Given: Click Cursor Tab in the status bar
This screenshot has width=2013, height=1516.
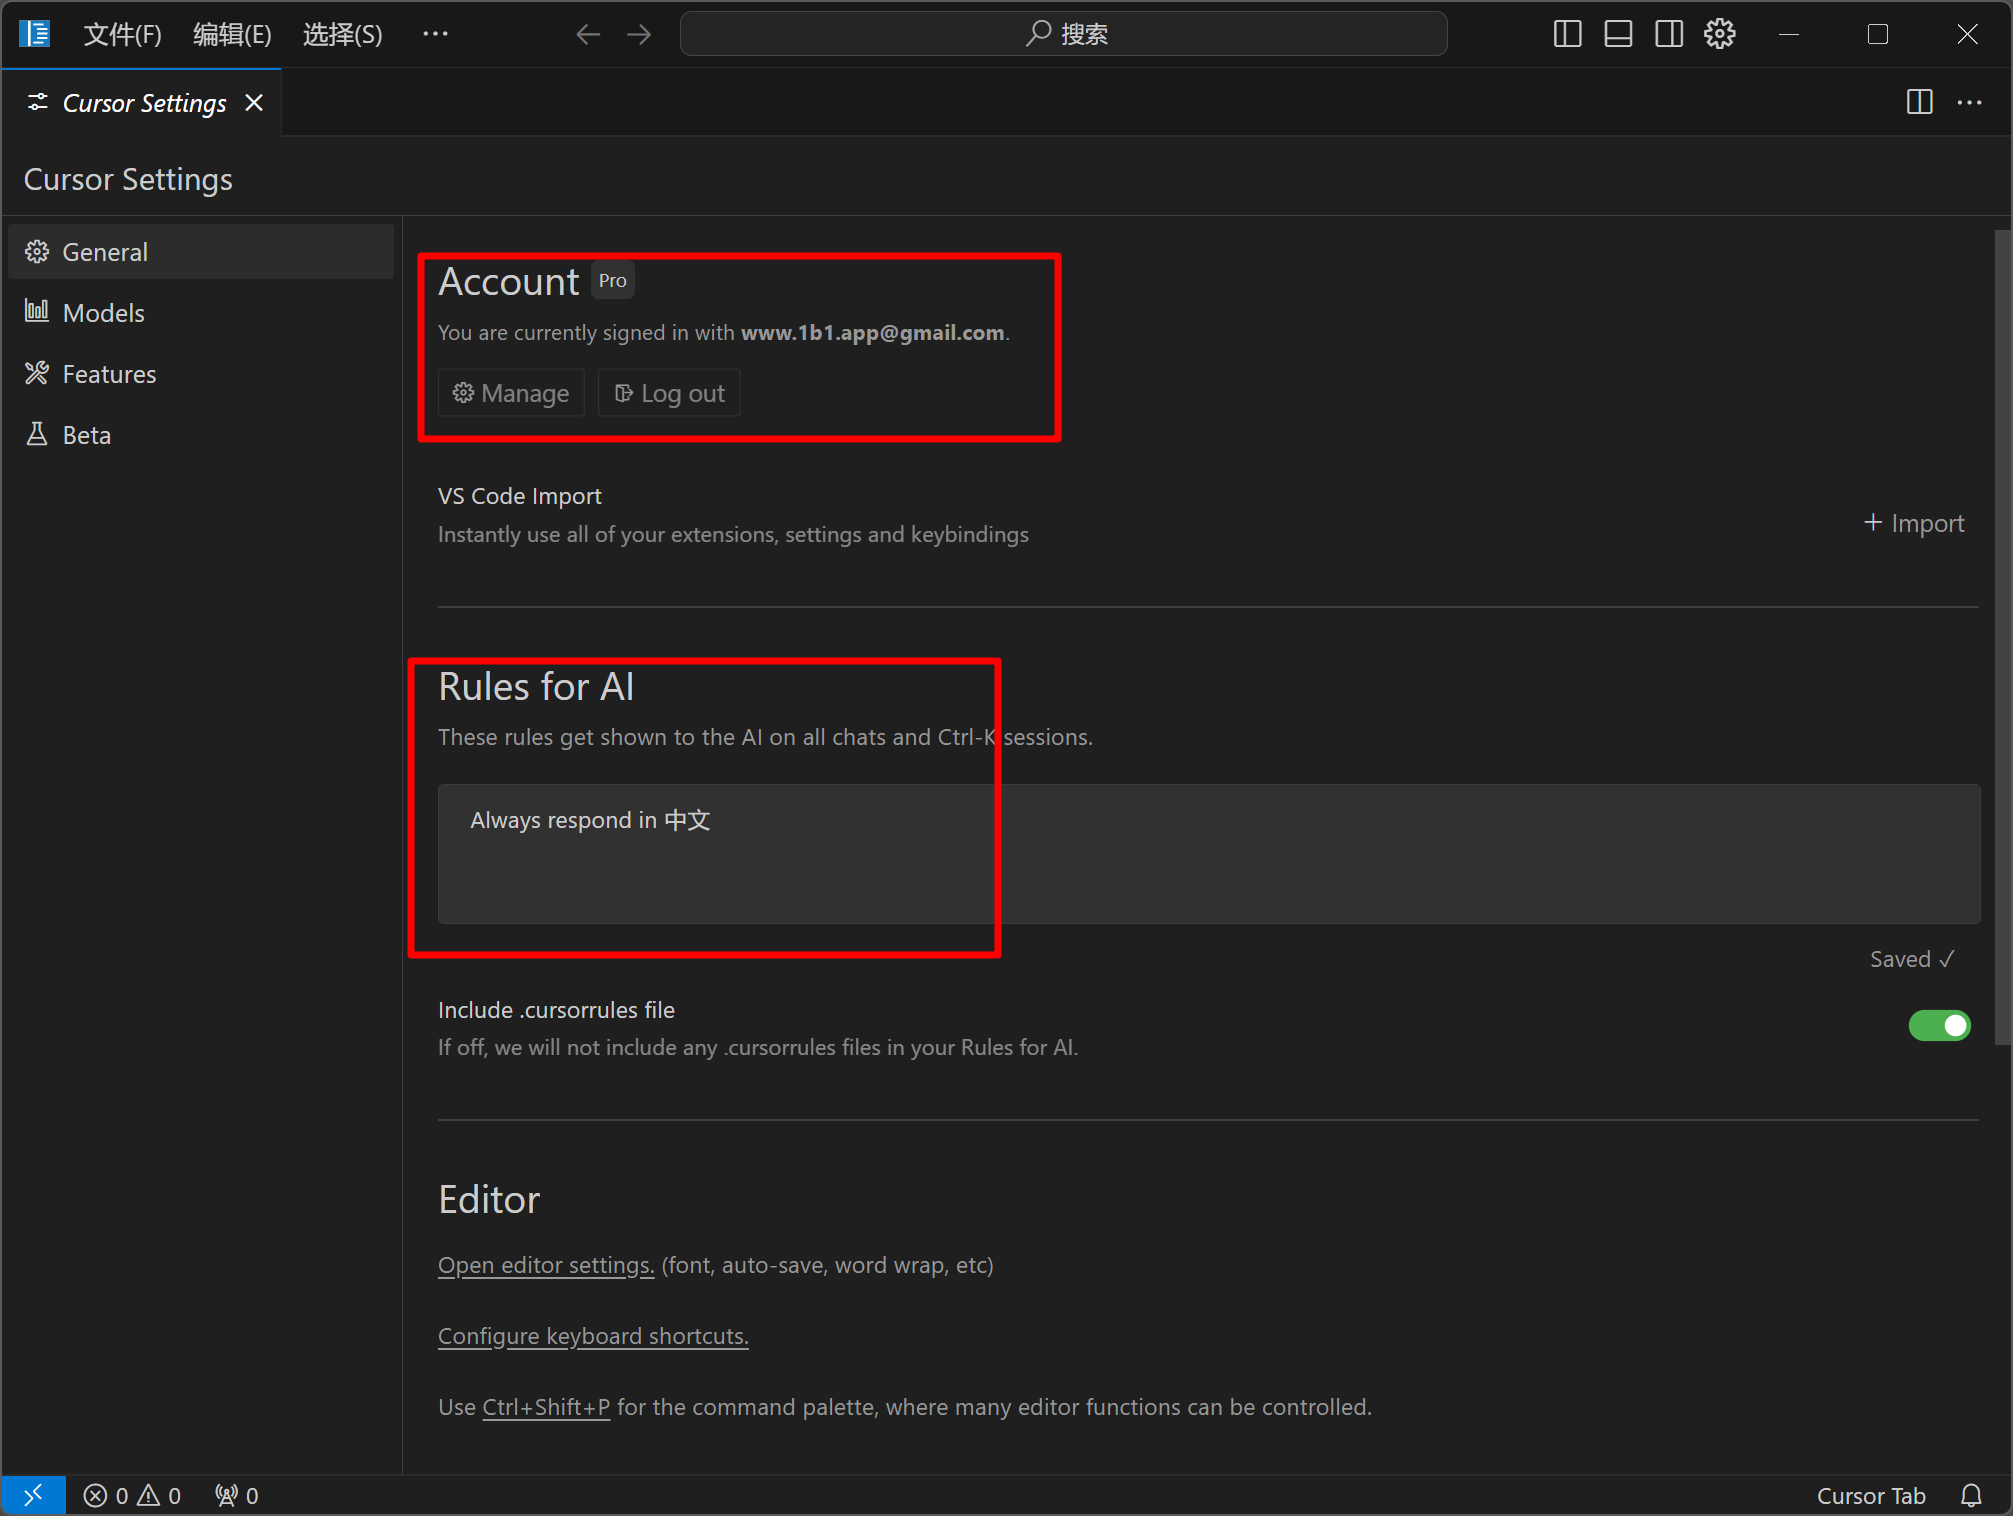Looking at the screenshot, I should [1871, 1495].
